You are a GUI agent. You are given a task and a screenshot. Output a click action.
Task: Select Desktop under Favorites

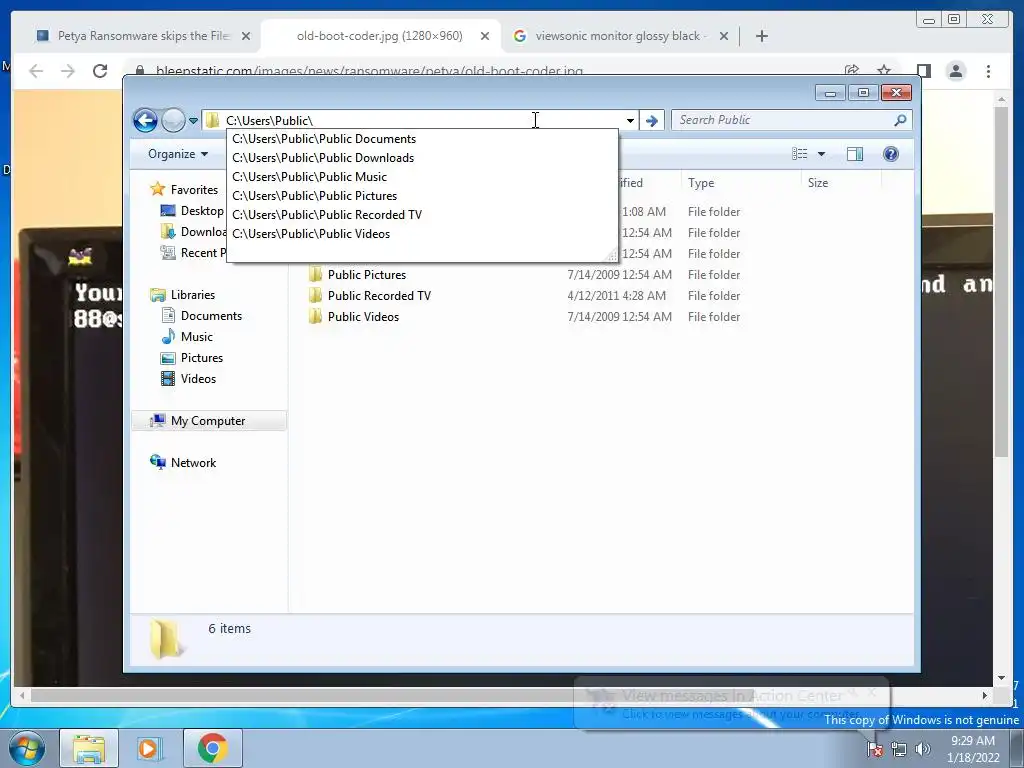click(x=202, y=211)
